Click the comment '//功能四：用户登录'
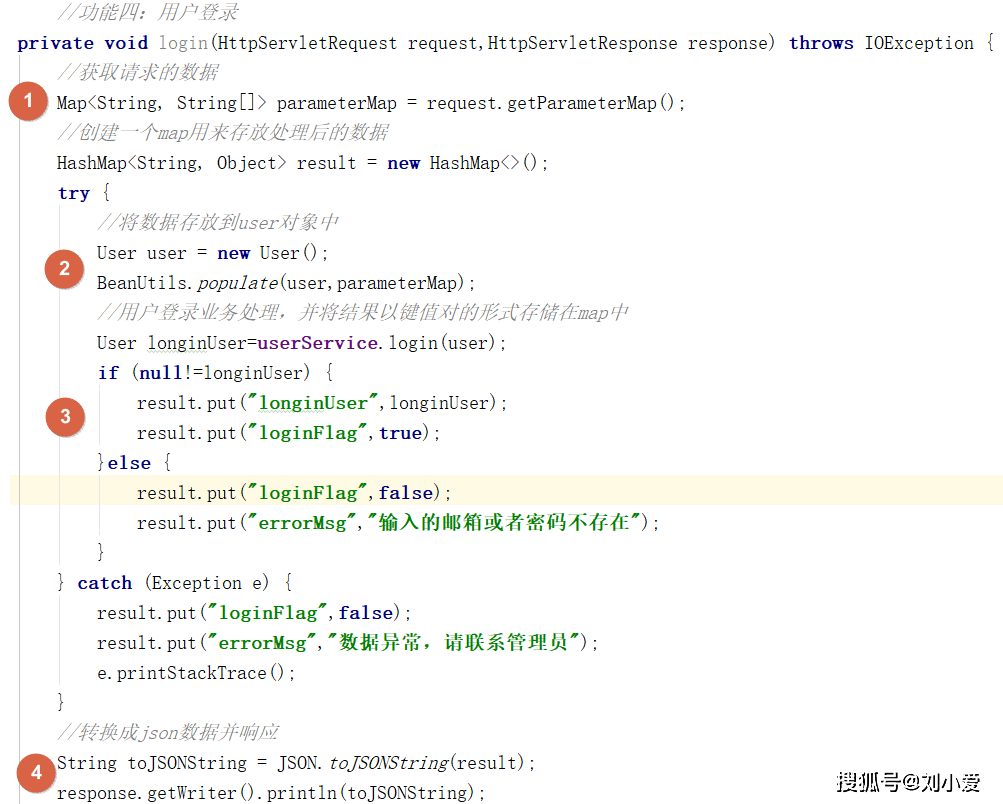 point(148,12)
